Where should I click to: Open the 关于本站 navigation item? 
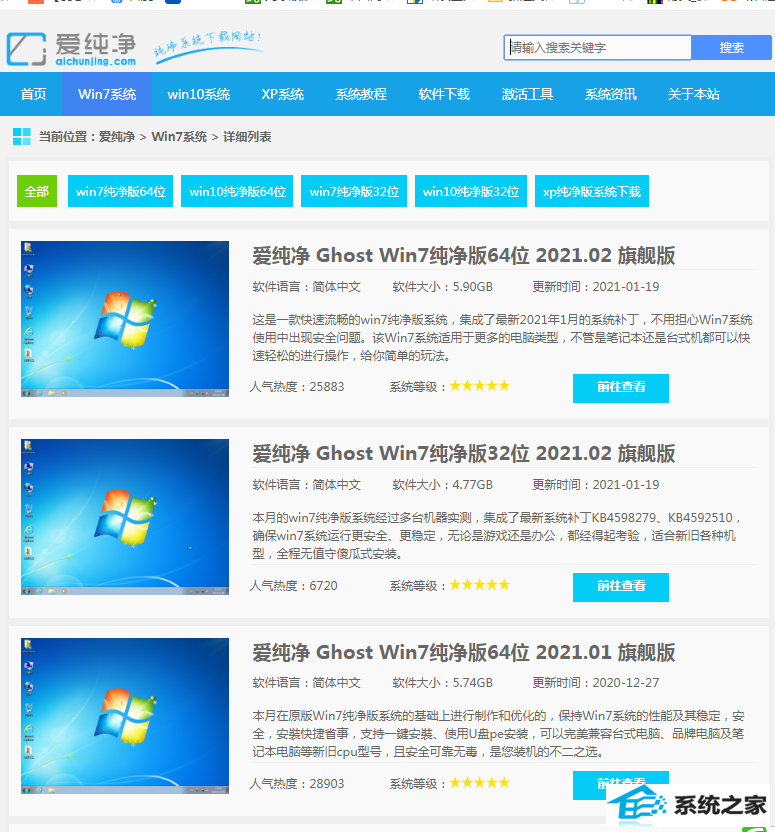pyautogui.click(x=693, y=94)
